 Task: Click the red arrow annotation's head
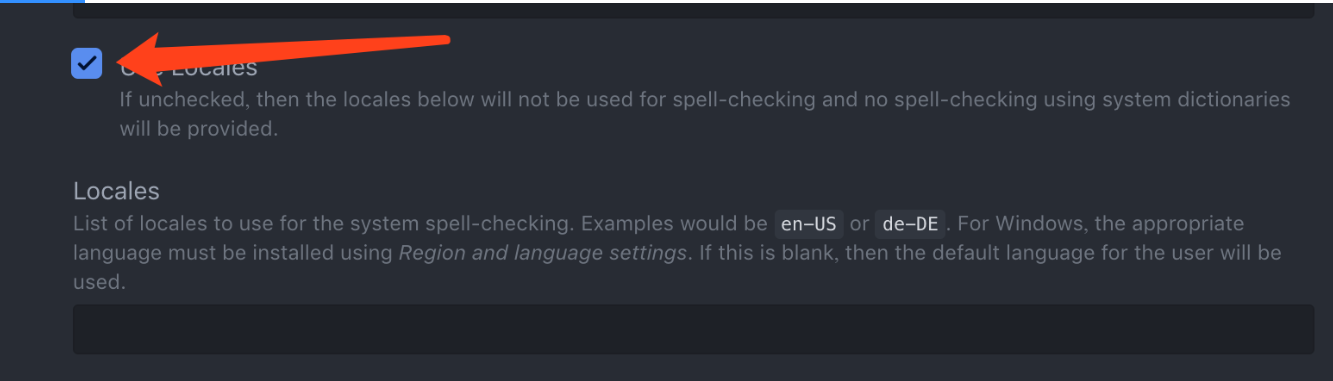140,61
